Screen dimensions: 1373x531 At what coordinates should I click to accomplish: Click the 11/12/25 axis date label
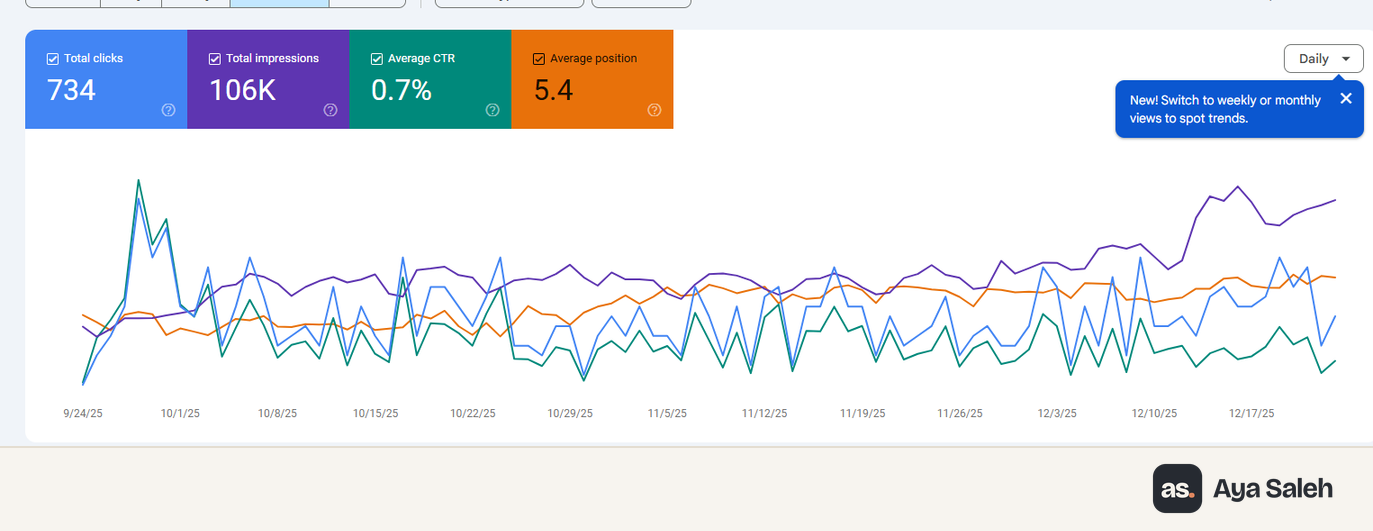click(765, 413)
